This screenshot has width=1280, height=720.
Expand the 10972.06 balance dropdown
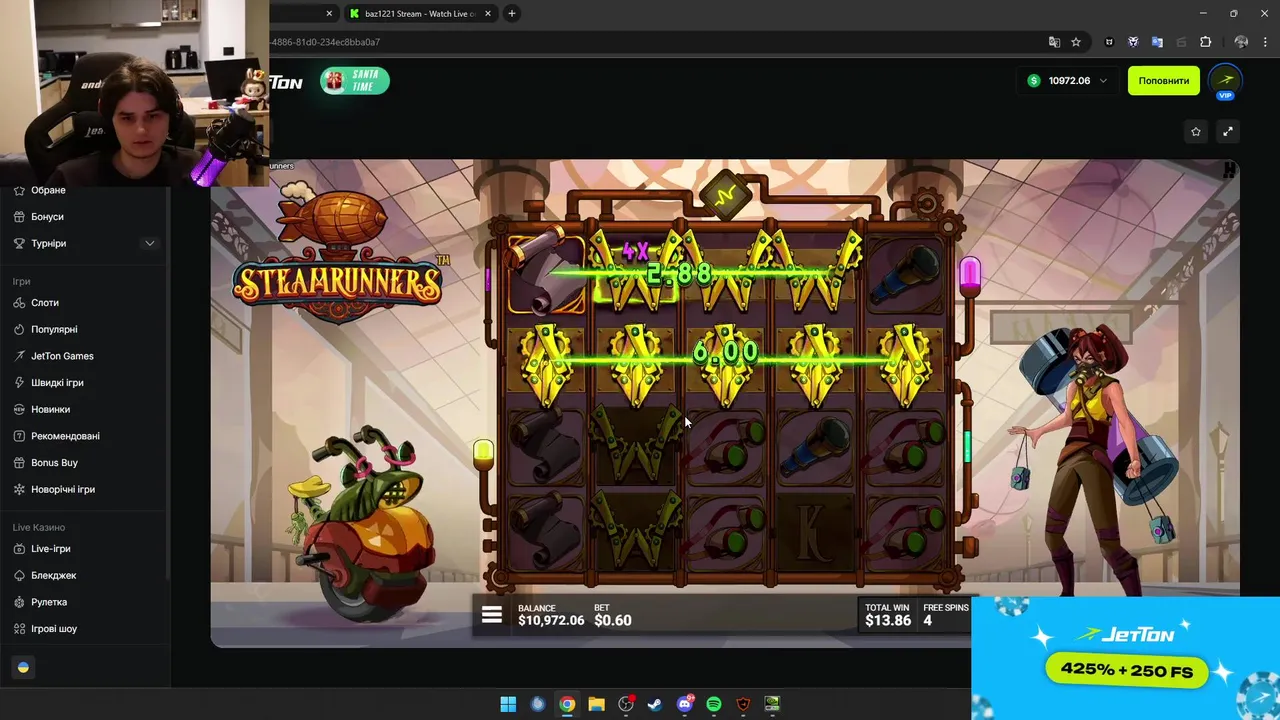pyautogui.click(x=1069, y=81)
